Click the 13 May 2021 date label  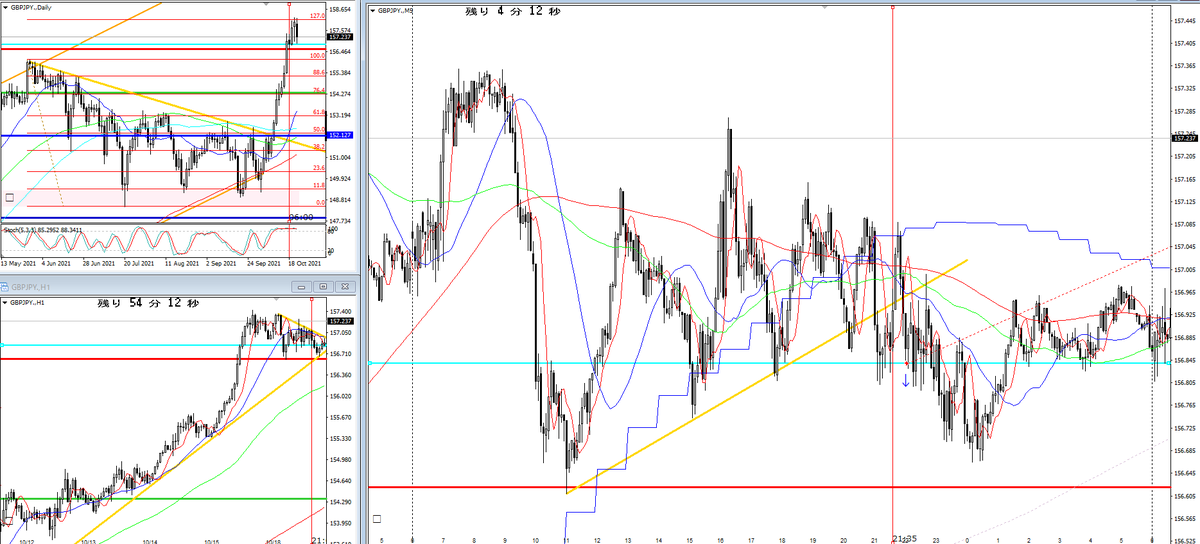point(19,264)
